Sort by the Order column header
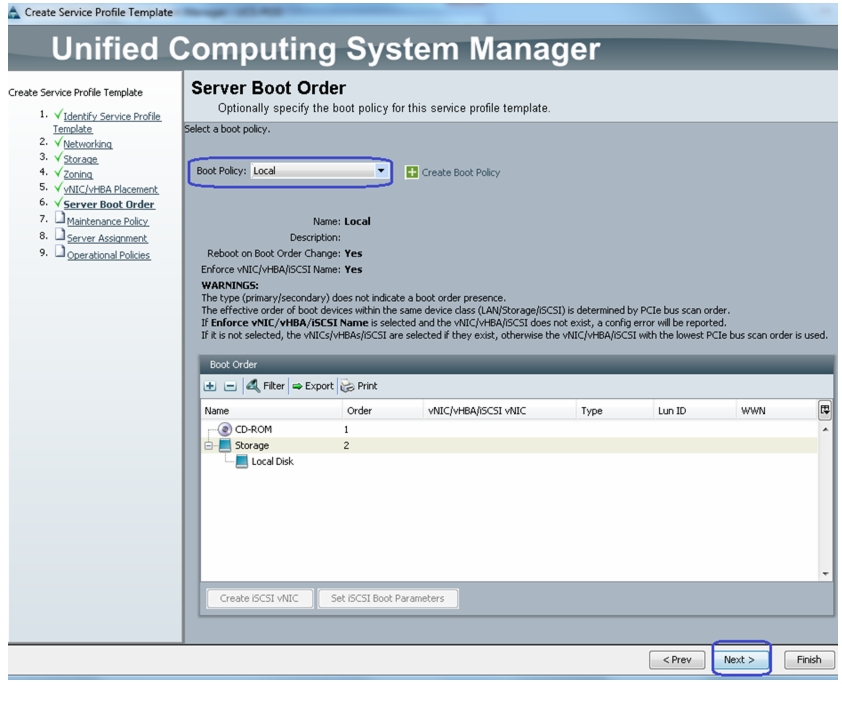Viewport: 842px width, 704px height. click(382, 410)
